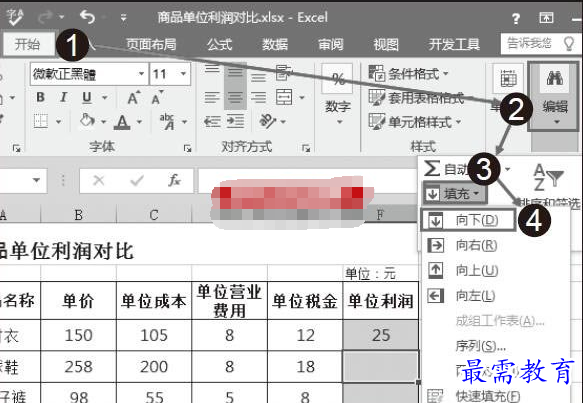Click Decrease Font Size icon
Screen dimensions: 583x403
(x=157, y=97)
